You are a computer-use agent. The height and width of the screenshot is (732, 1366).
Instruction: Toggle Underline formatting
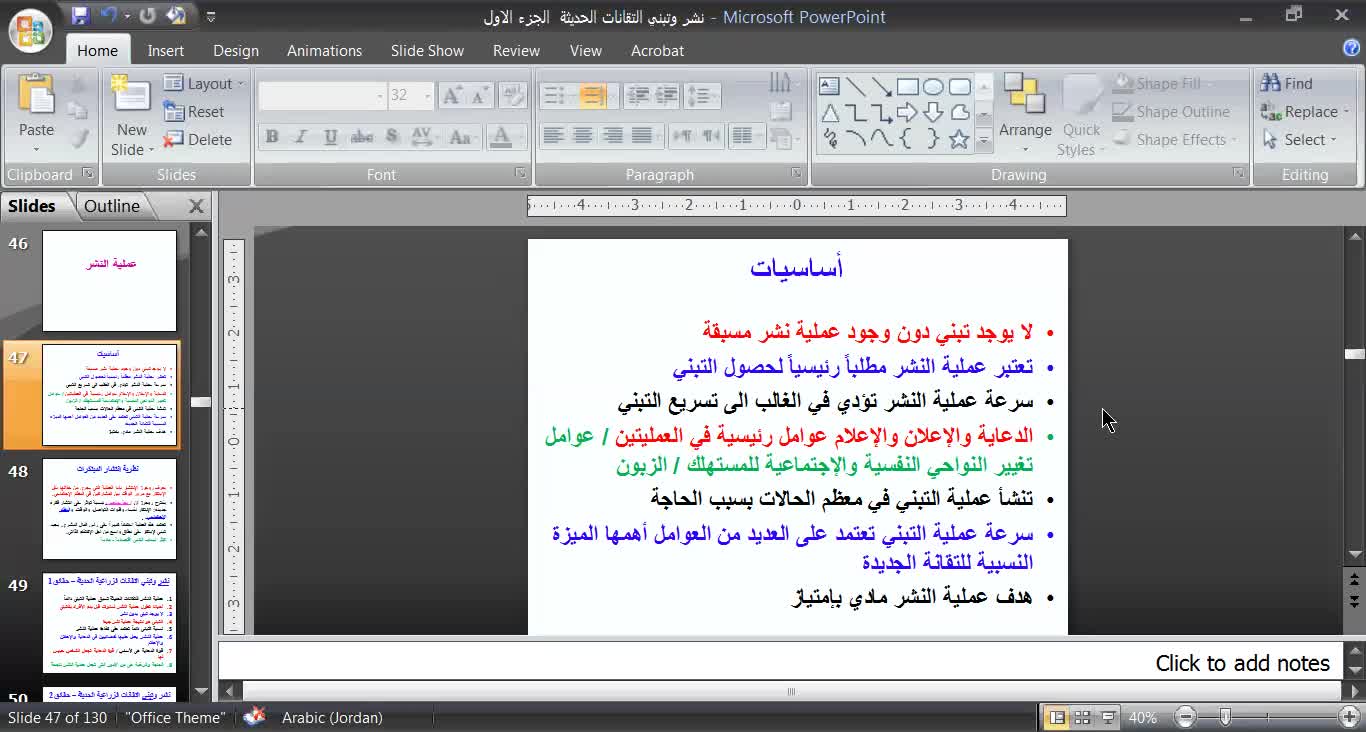point(330,137)
